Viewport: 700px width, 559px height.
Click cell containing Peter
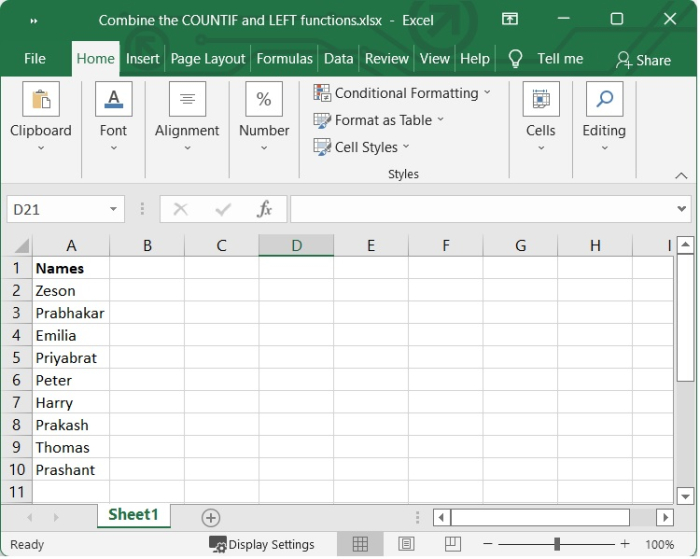(71, 380)
